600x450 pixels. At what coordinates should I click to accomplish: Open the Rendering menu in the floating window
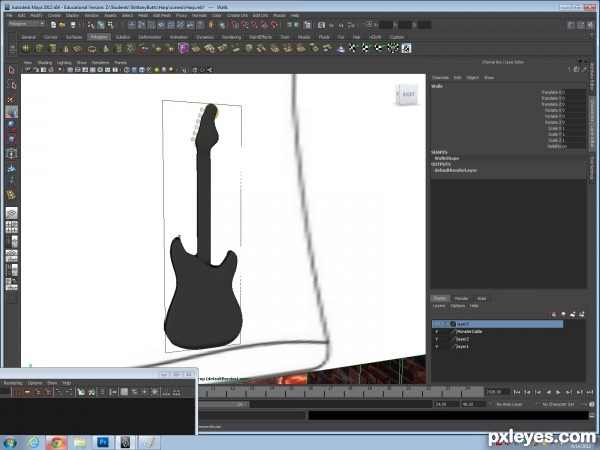(13, 383)
